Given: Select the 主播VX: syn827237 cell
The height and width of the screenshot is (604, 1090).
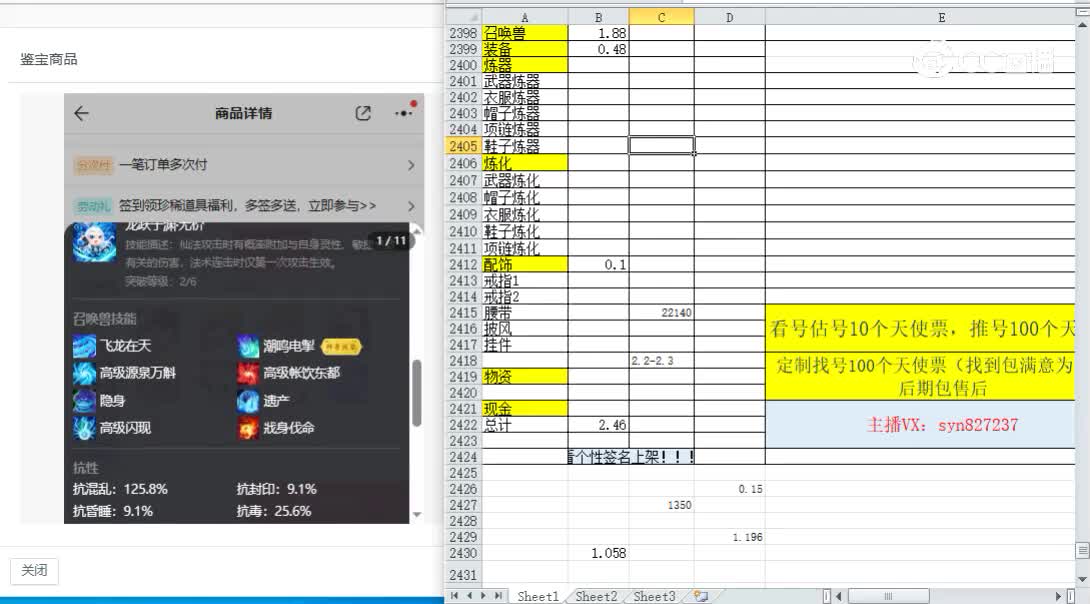Looking at the screenshot, I should pyautogui.click(x=920, y=425).
